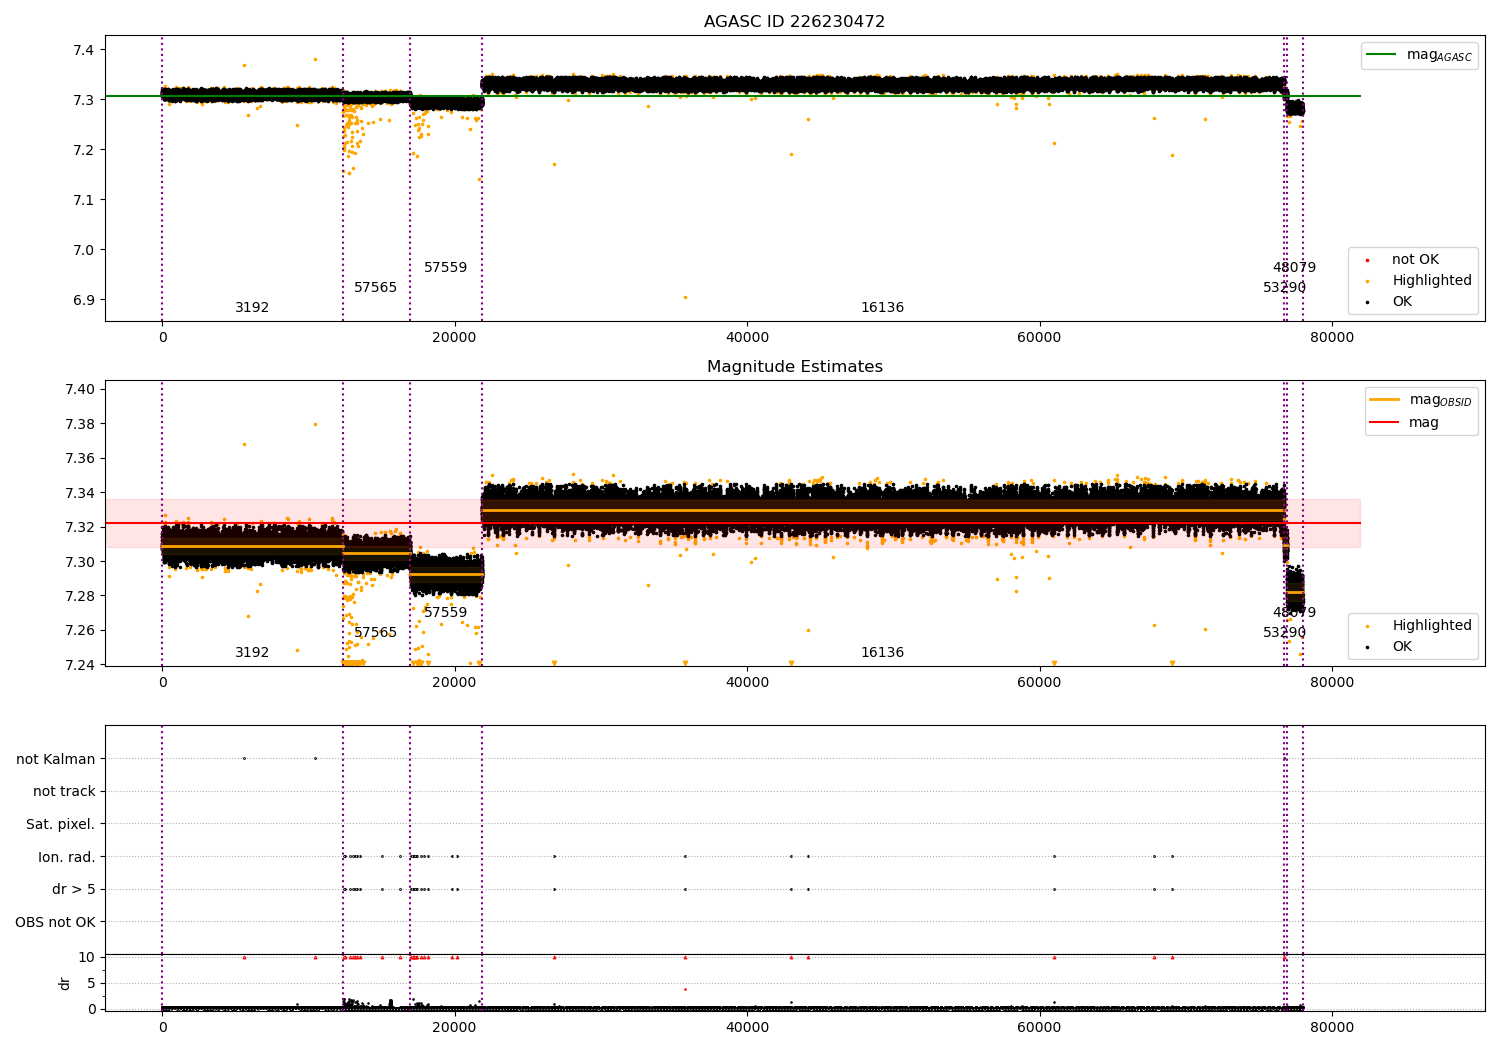Click the 'dr > 5' row label

tap(74, 889)
